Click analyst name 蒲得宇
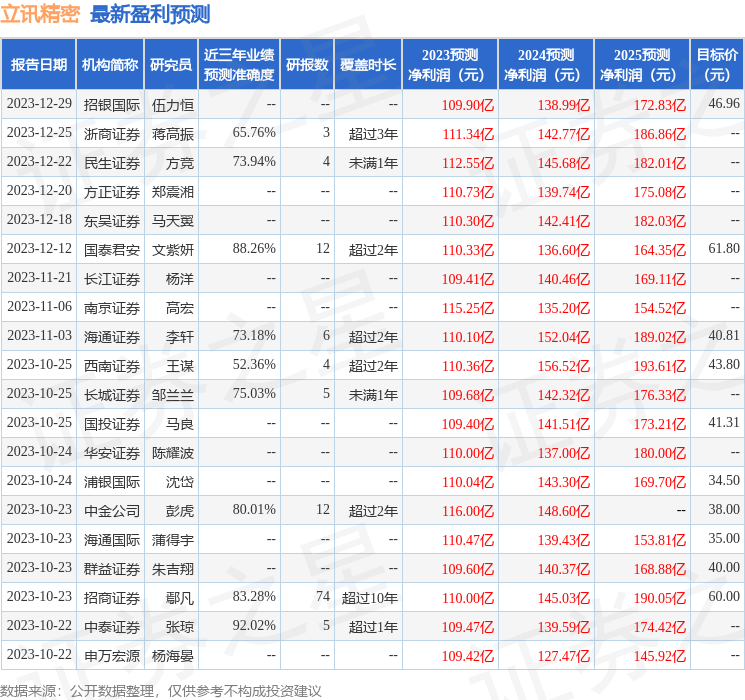The height and width of the screenshot is (700, 745). pyautogui.click(x=172, y=540)
